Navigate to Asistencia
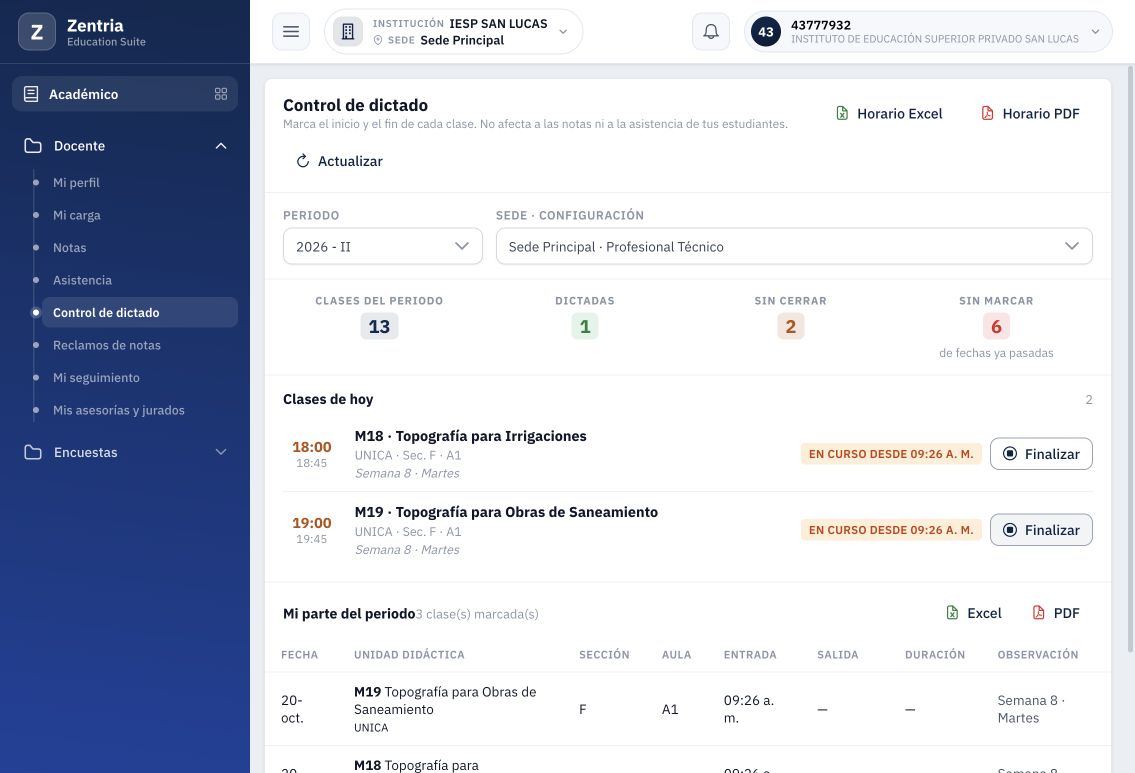 tap(83, 280)
